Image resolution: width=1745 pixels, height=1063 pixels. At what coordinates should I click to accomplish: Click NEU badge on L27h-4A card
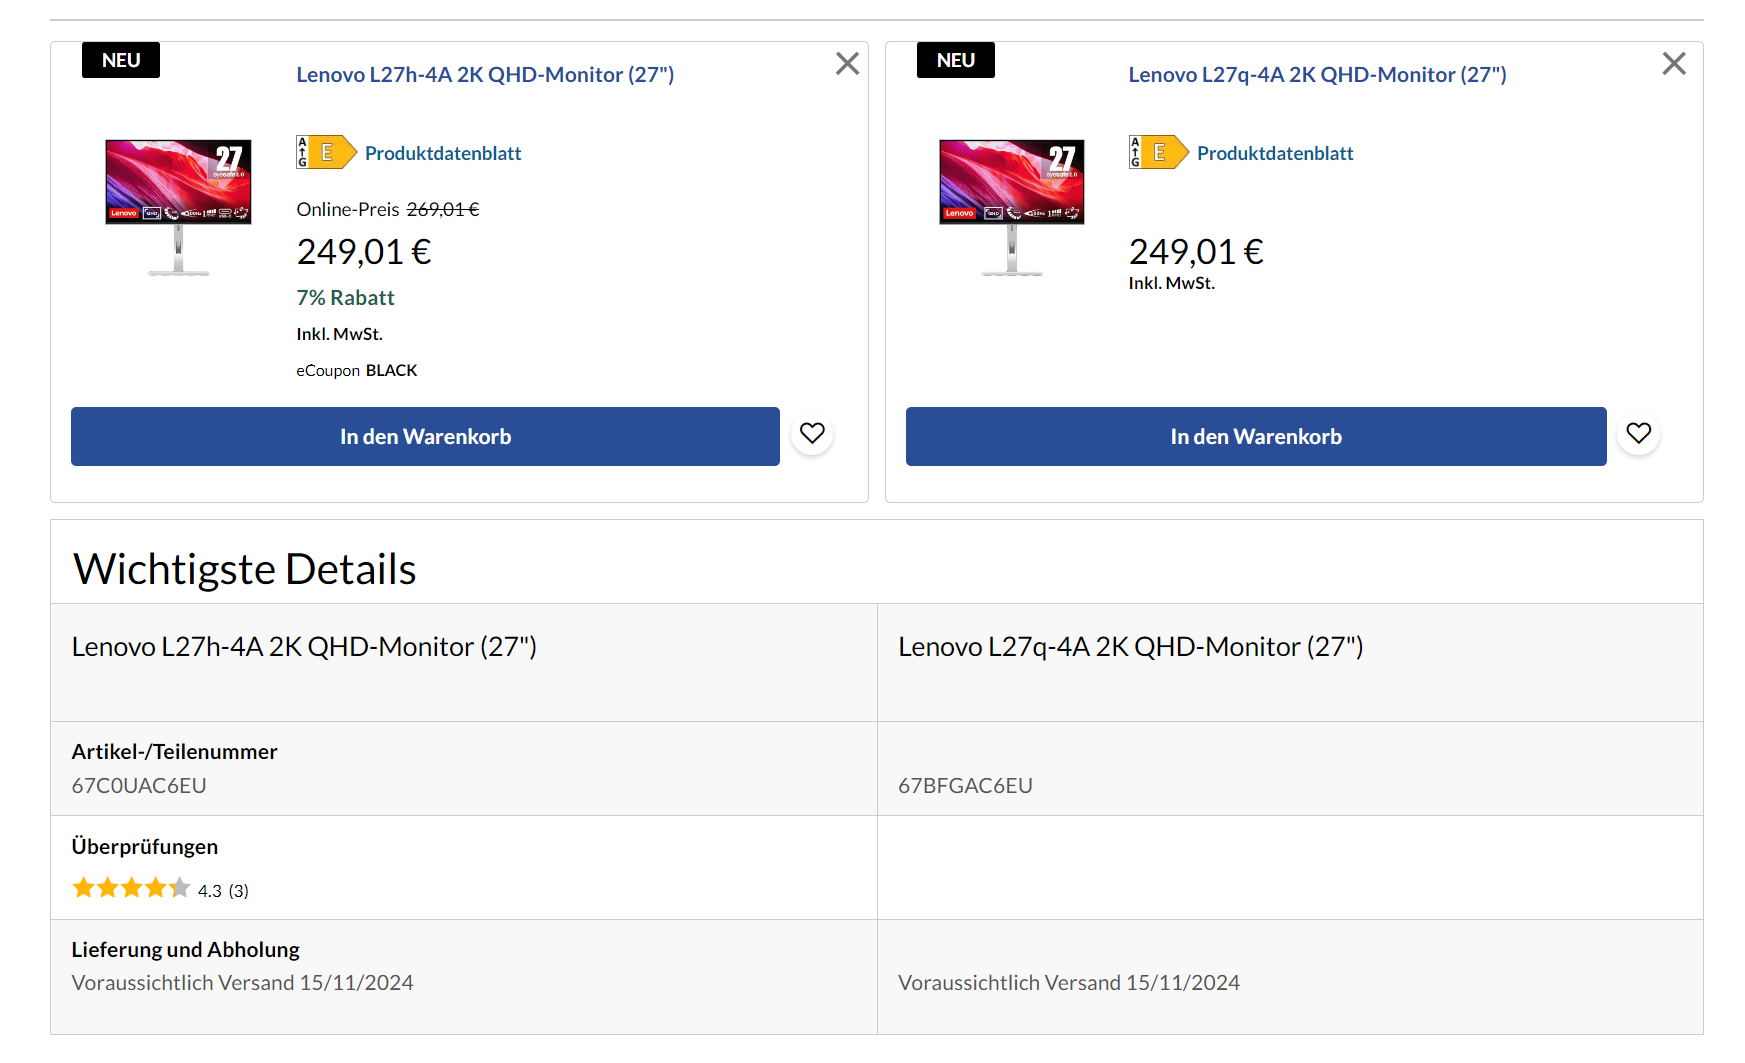coord(121,60)
